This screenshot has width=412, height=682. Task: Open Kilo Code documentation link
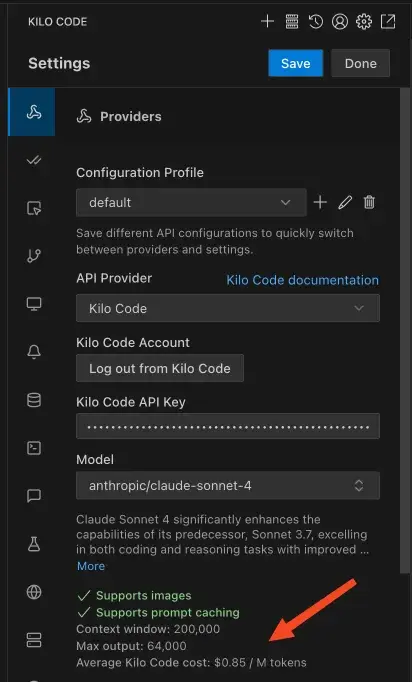(x=302, y=280)
